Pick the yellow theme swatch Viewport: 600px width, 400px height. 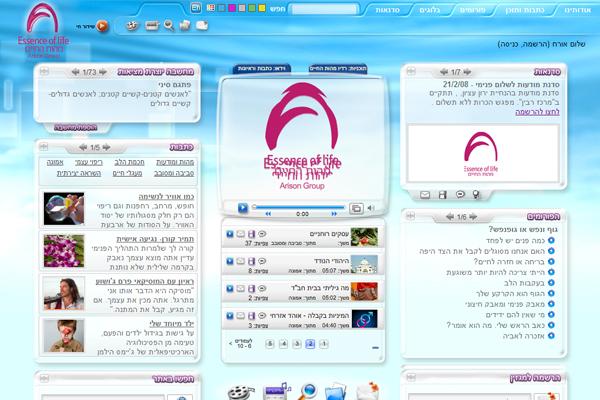pos(262,8)
